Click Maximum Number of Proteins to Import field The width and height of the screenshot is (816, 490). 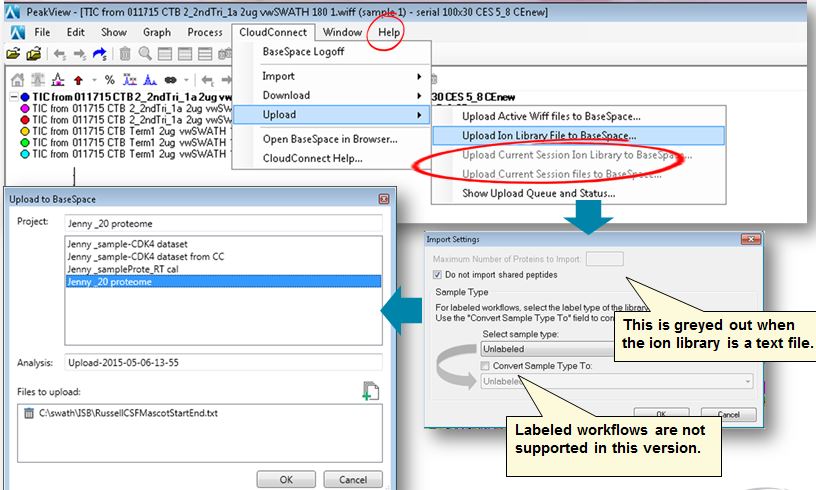(x=604, y=259)
